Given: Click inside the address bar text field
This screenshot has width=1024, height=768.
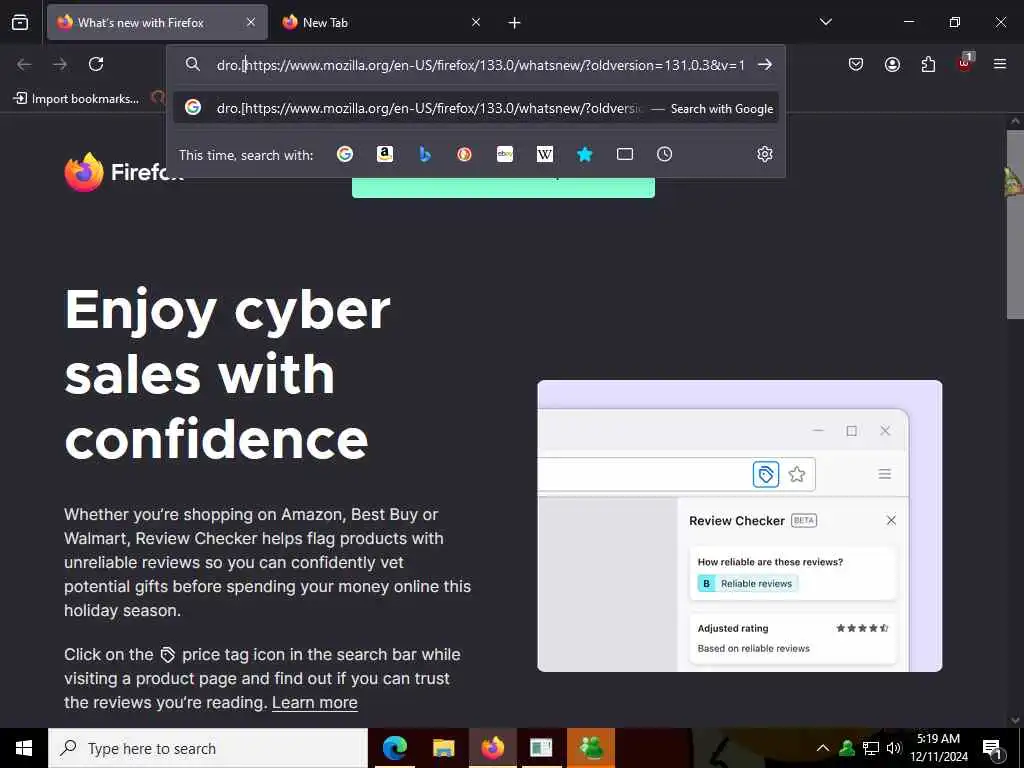Looking at the screenshot, I should [x=481, y=65].
